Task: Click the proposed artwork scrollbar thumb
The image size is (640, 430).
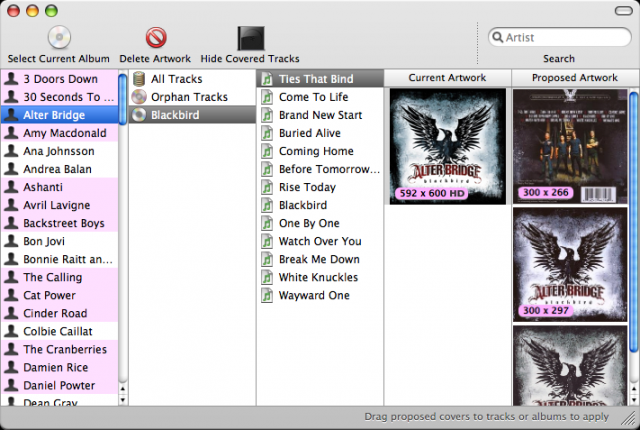Action: 634,222
